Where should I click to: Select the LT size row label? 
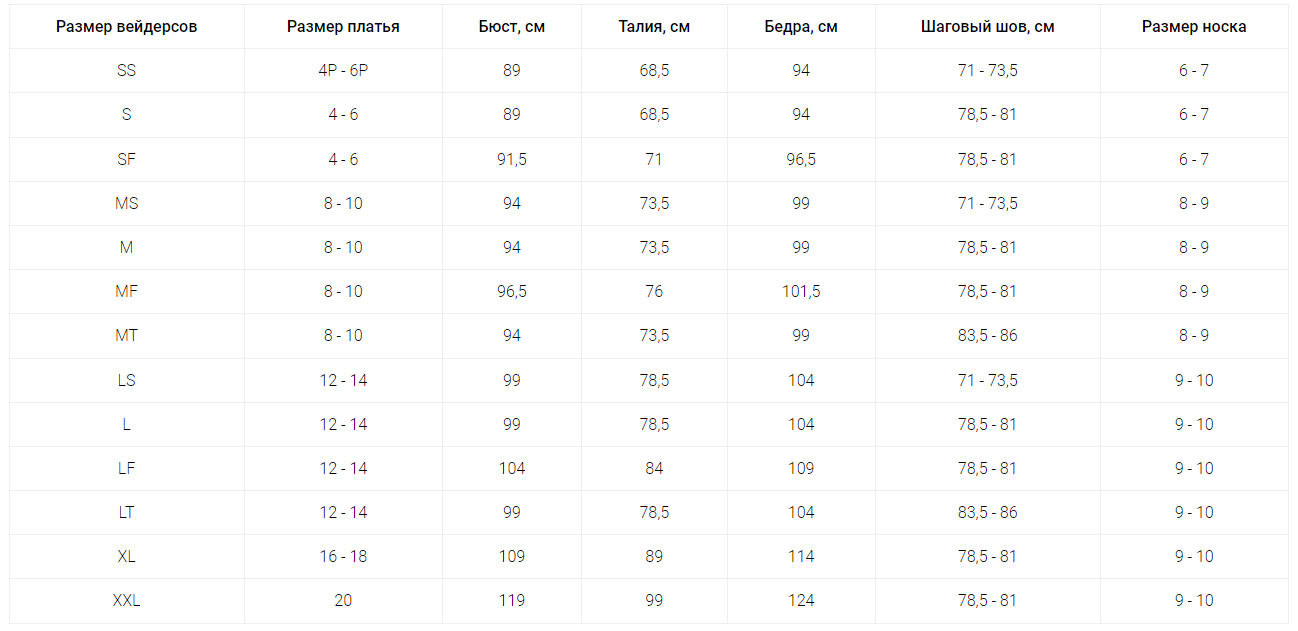tap(126, 513)
